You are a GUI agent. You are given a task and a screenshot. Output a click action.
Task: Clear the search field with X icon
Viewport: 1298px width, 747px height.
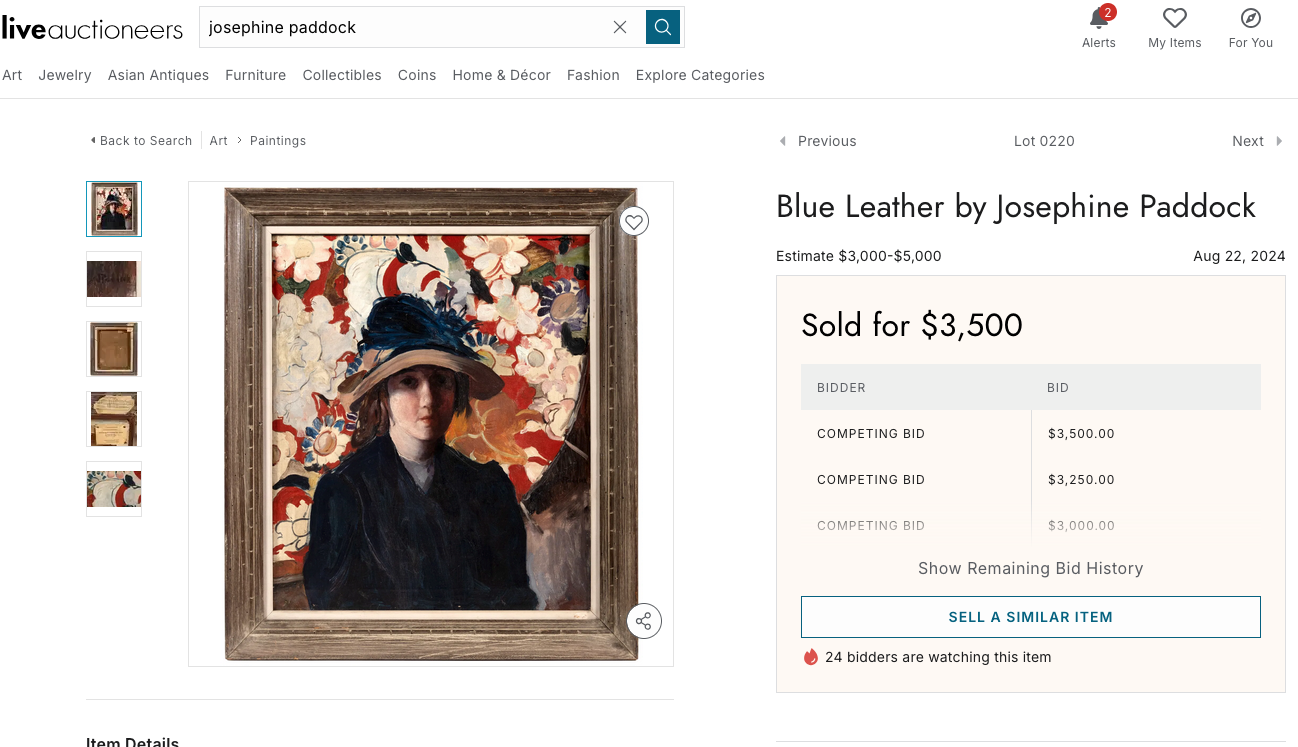point(620,27)
